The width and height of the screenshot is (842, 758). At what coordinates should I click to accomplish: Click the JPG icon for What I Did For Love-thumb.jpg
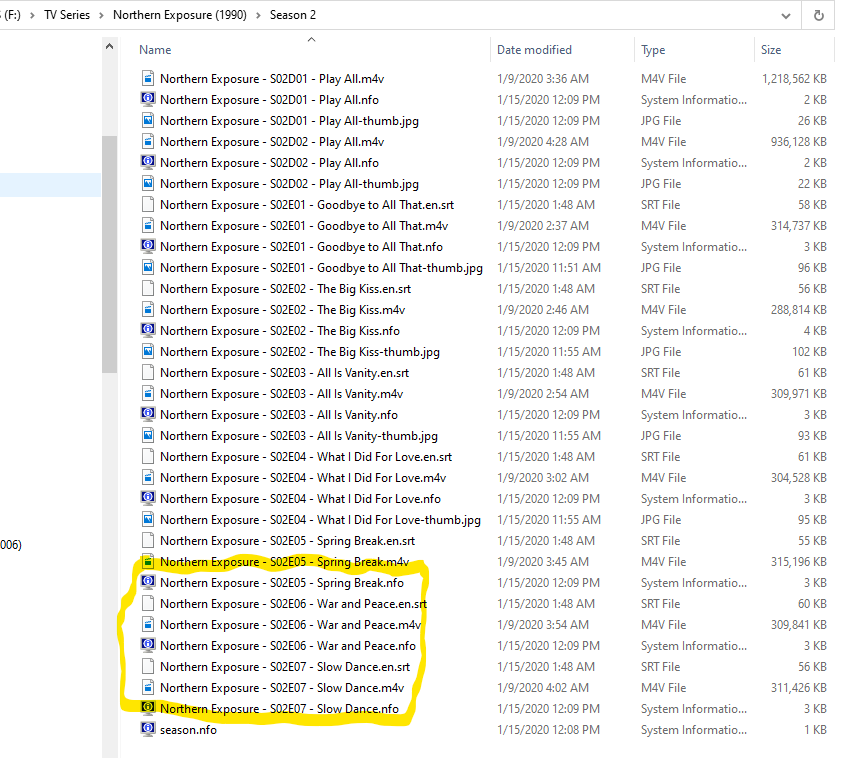pos(148,520)
